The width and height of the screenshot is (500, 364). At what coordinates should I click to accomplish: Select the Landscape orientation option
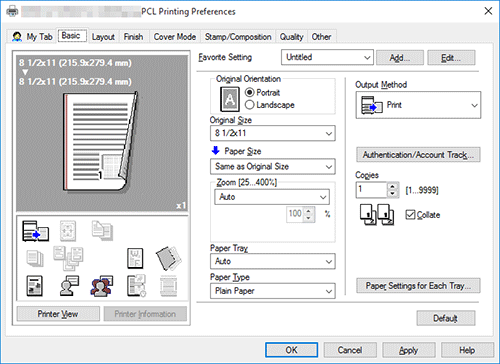(270, 105)
